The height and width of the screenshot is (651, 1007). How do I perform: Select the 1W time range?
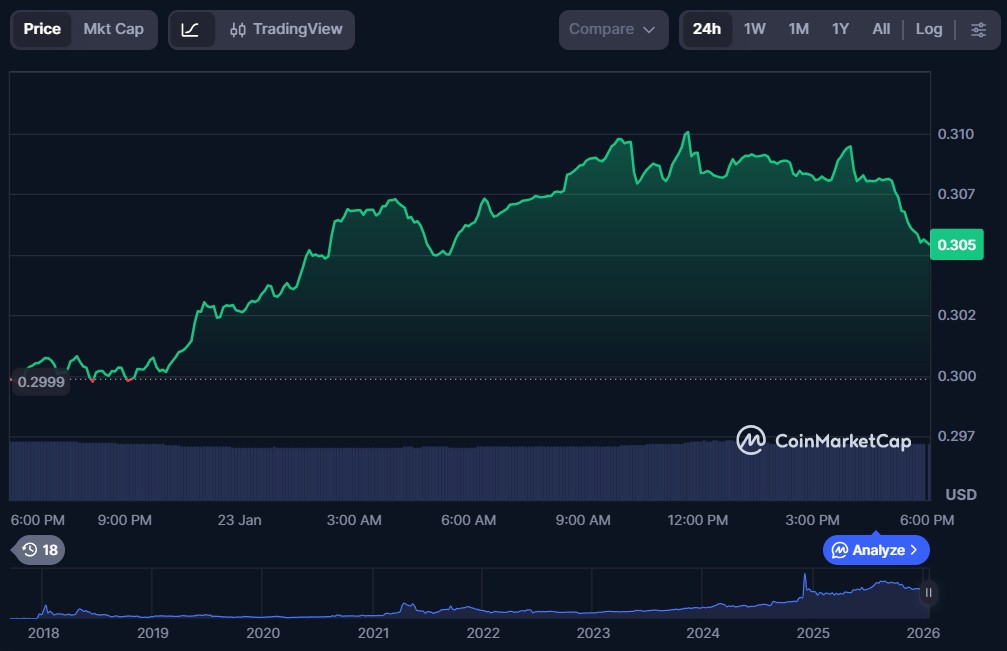[754, 29]
